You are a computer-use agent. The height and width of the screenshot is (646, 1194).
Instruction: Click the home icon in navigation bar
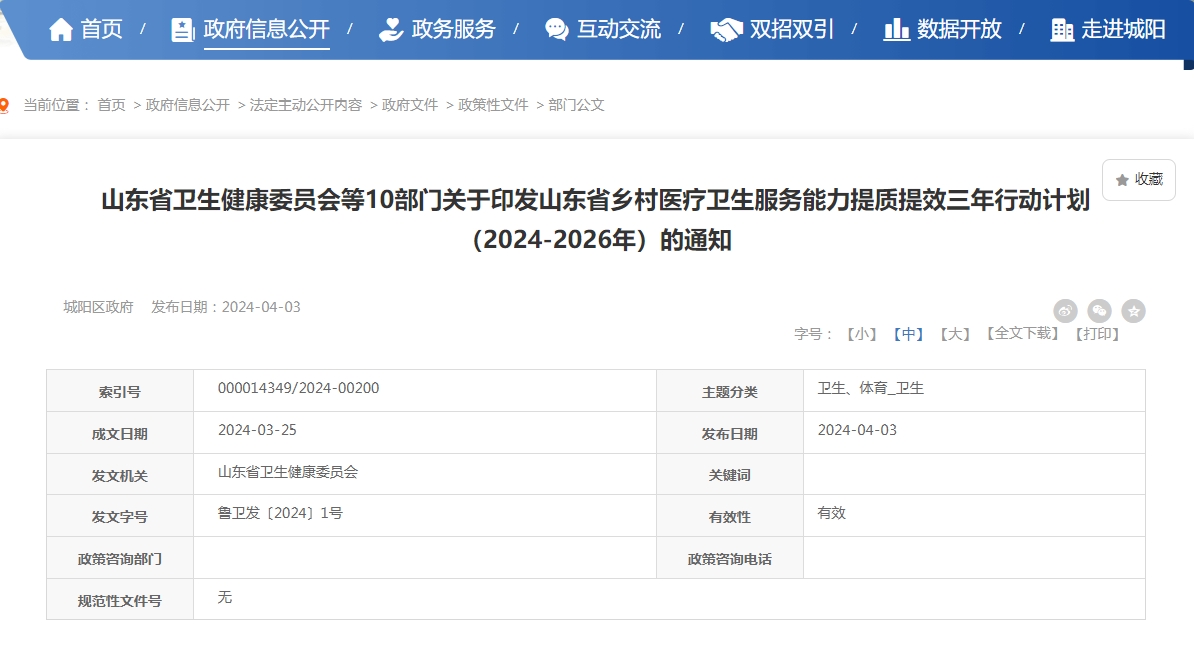pyautogui.click(x=61, y=30)
